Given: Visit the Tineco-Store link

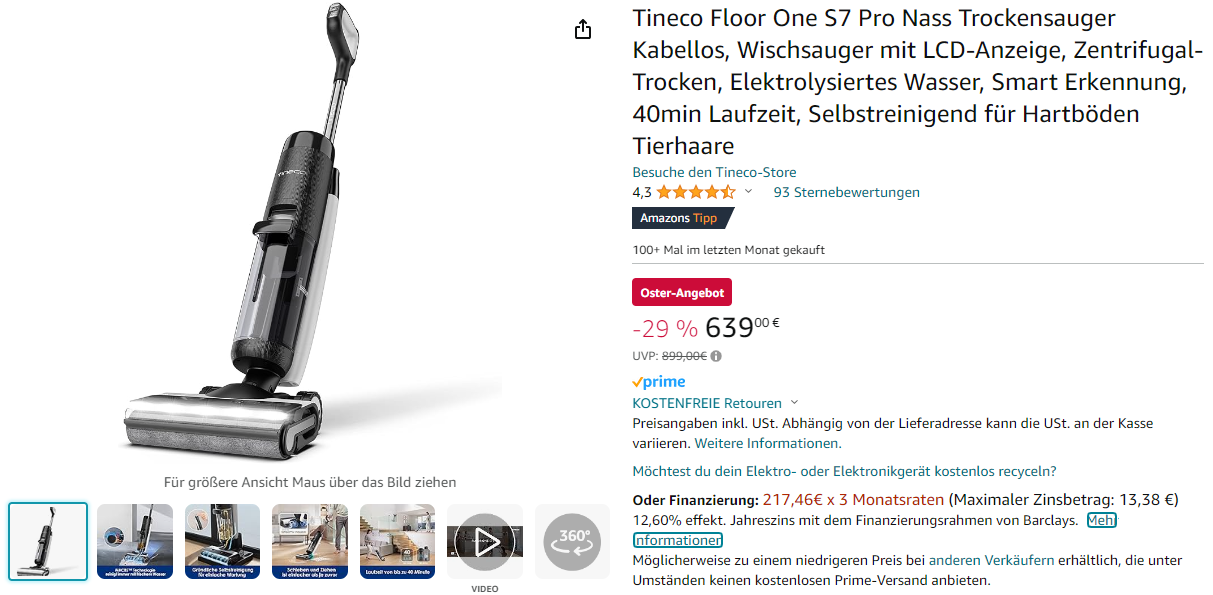Looking at the screenshot, I should click(714, 172).
